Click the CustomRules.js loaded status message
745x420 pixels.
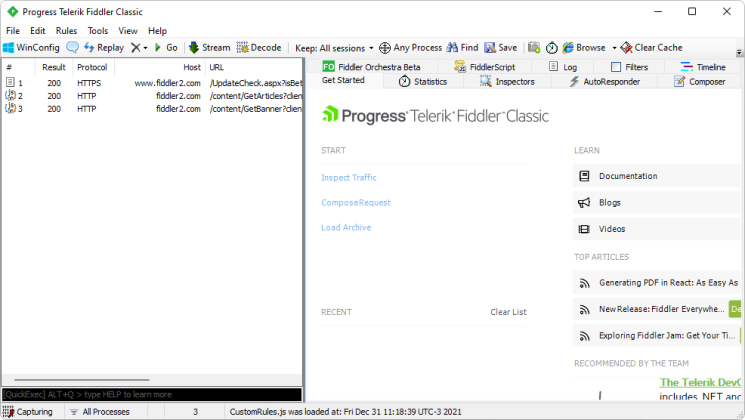coord(345,412)
